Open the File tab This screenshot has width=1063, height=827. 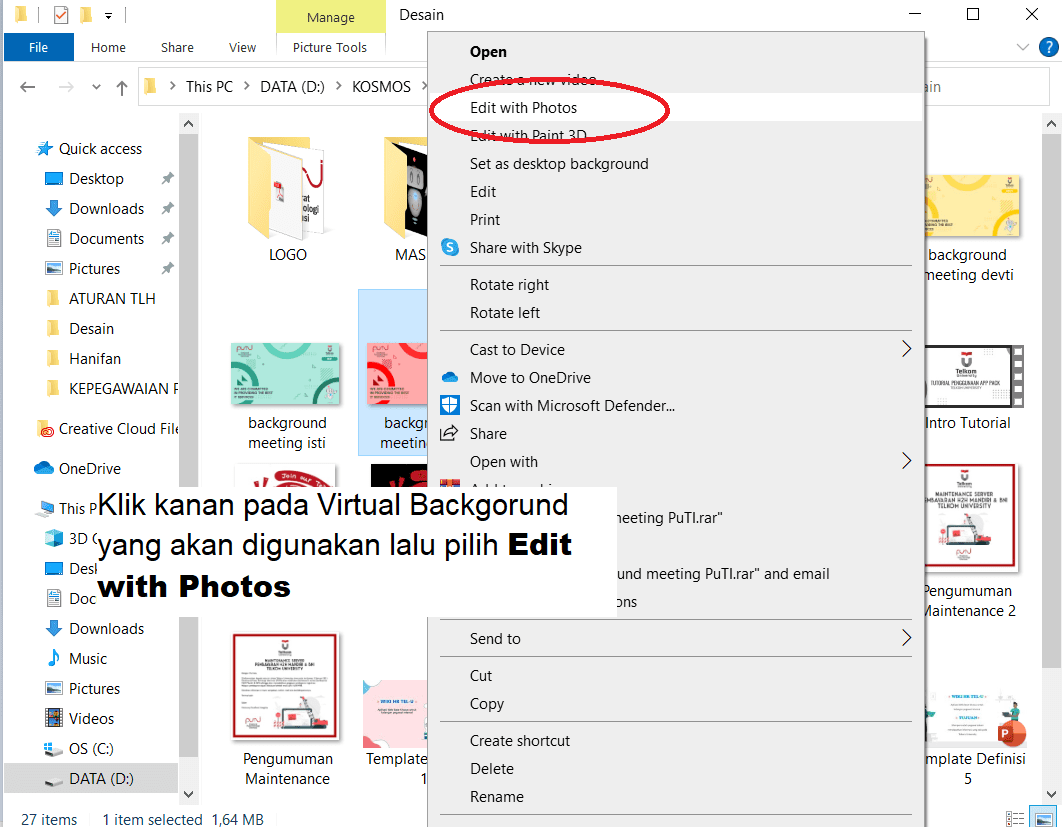tap(38, 47)
